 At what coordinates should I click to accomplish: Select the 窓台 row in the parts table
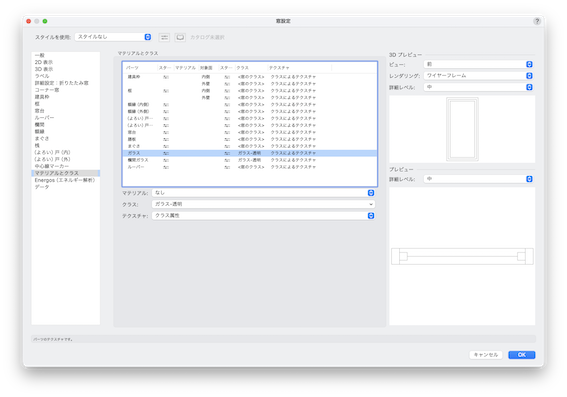(x=250, y=132)
